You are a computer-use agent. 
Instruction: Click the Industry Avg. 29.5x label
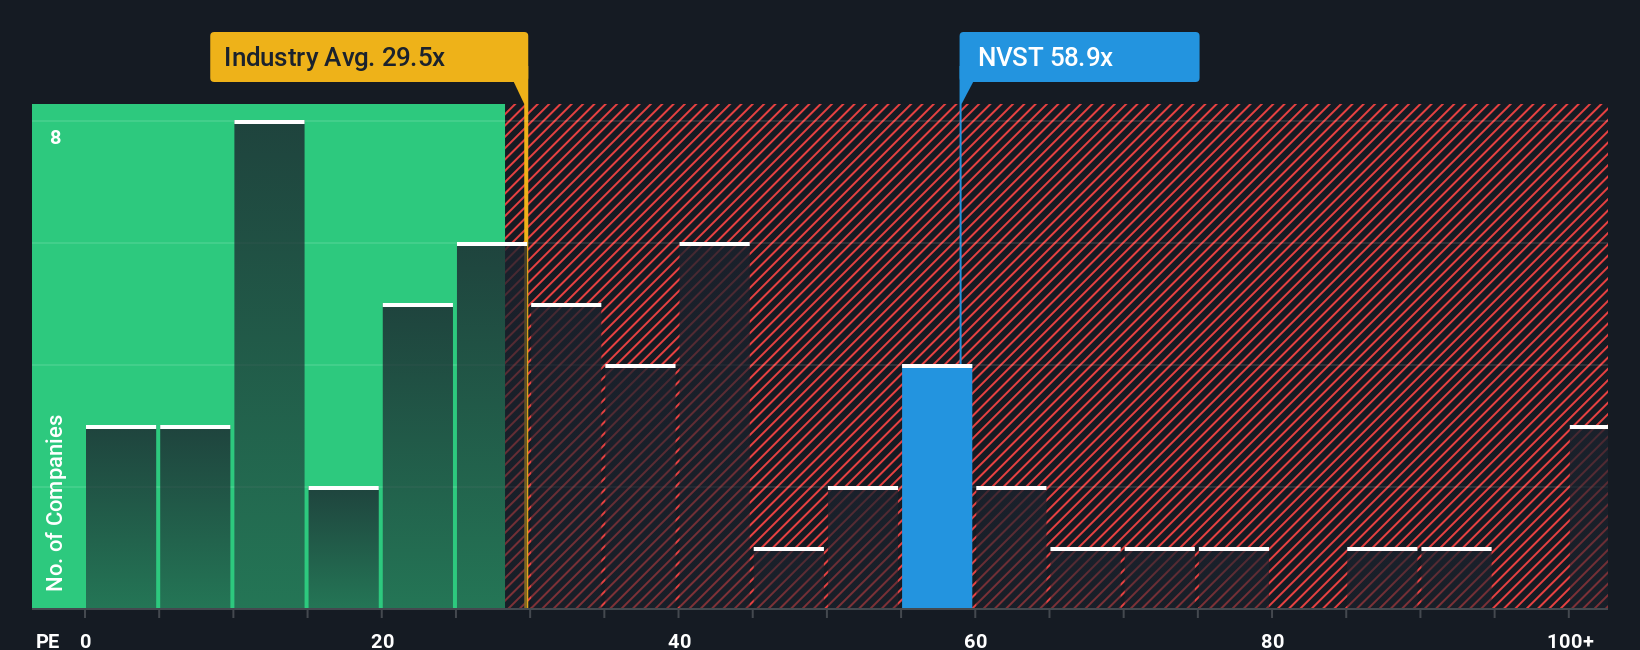tap(368, 57)
